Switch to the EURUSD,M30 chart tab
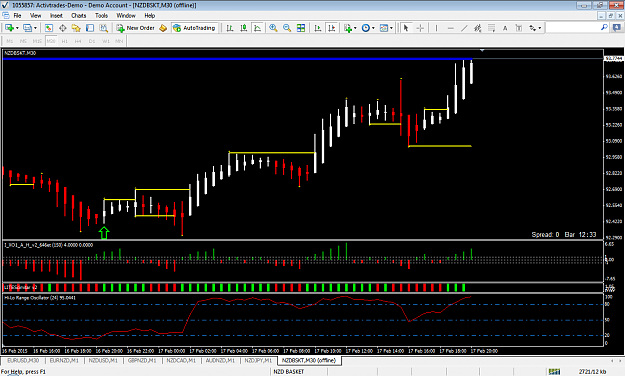The height and width of the screenshot is (376, 625). point(23,360)
